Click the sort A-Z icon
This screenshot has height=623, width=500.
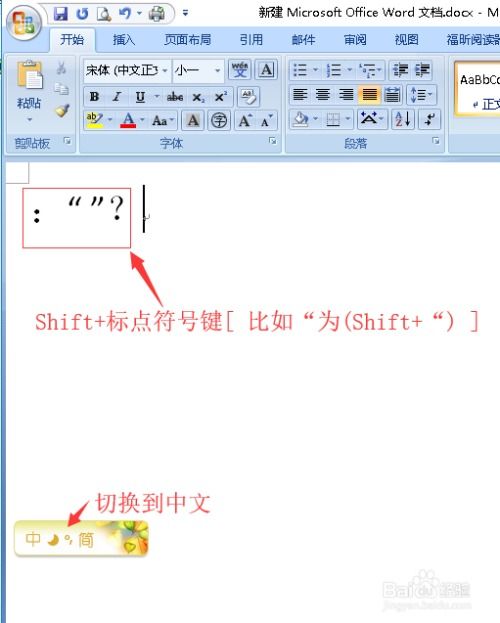click(x=403, y=119)
